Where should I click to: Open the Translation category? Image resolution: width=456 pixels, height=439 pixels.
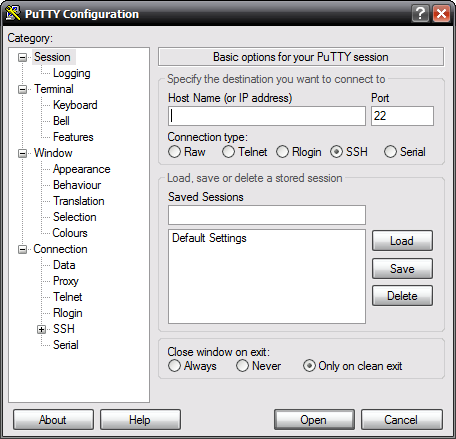pyautogui.click(x=79, y=201)
